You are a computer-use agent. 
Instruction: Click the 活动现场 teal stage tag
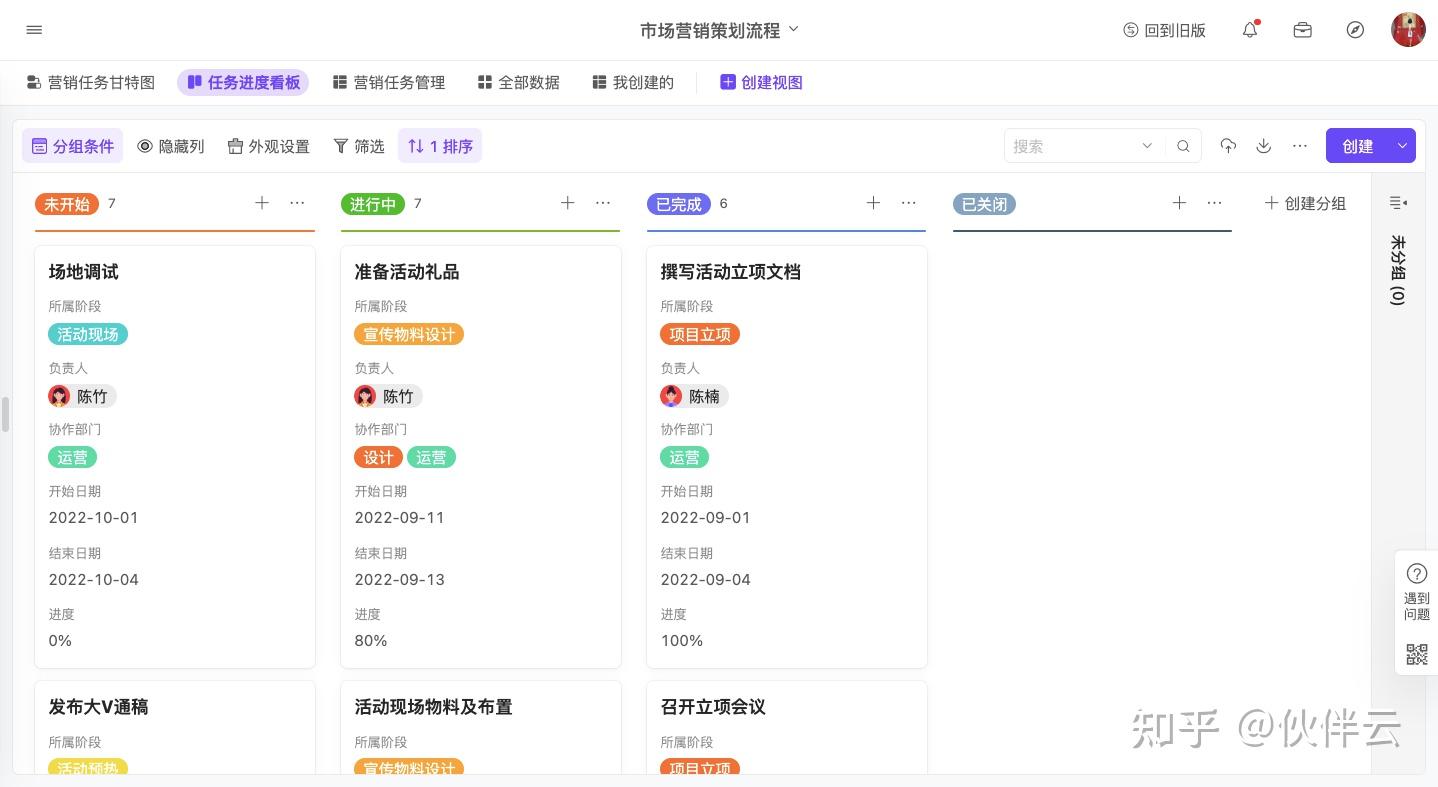(x=88, y=334)
